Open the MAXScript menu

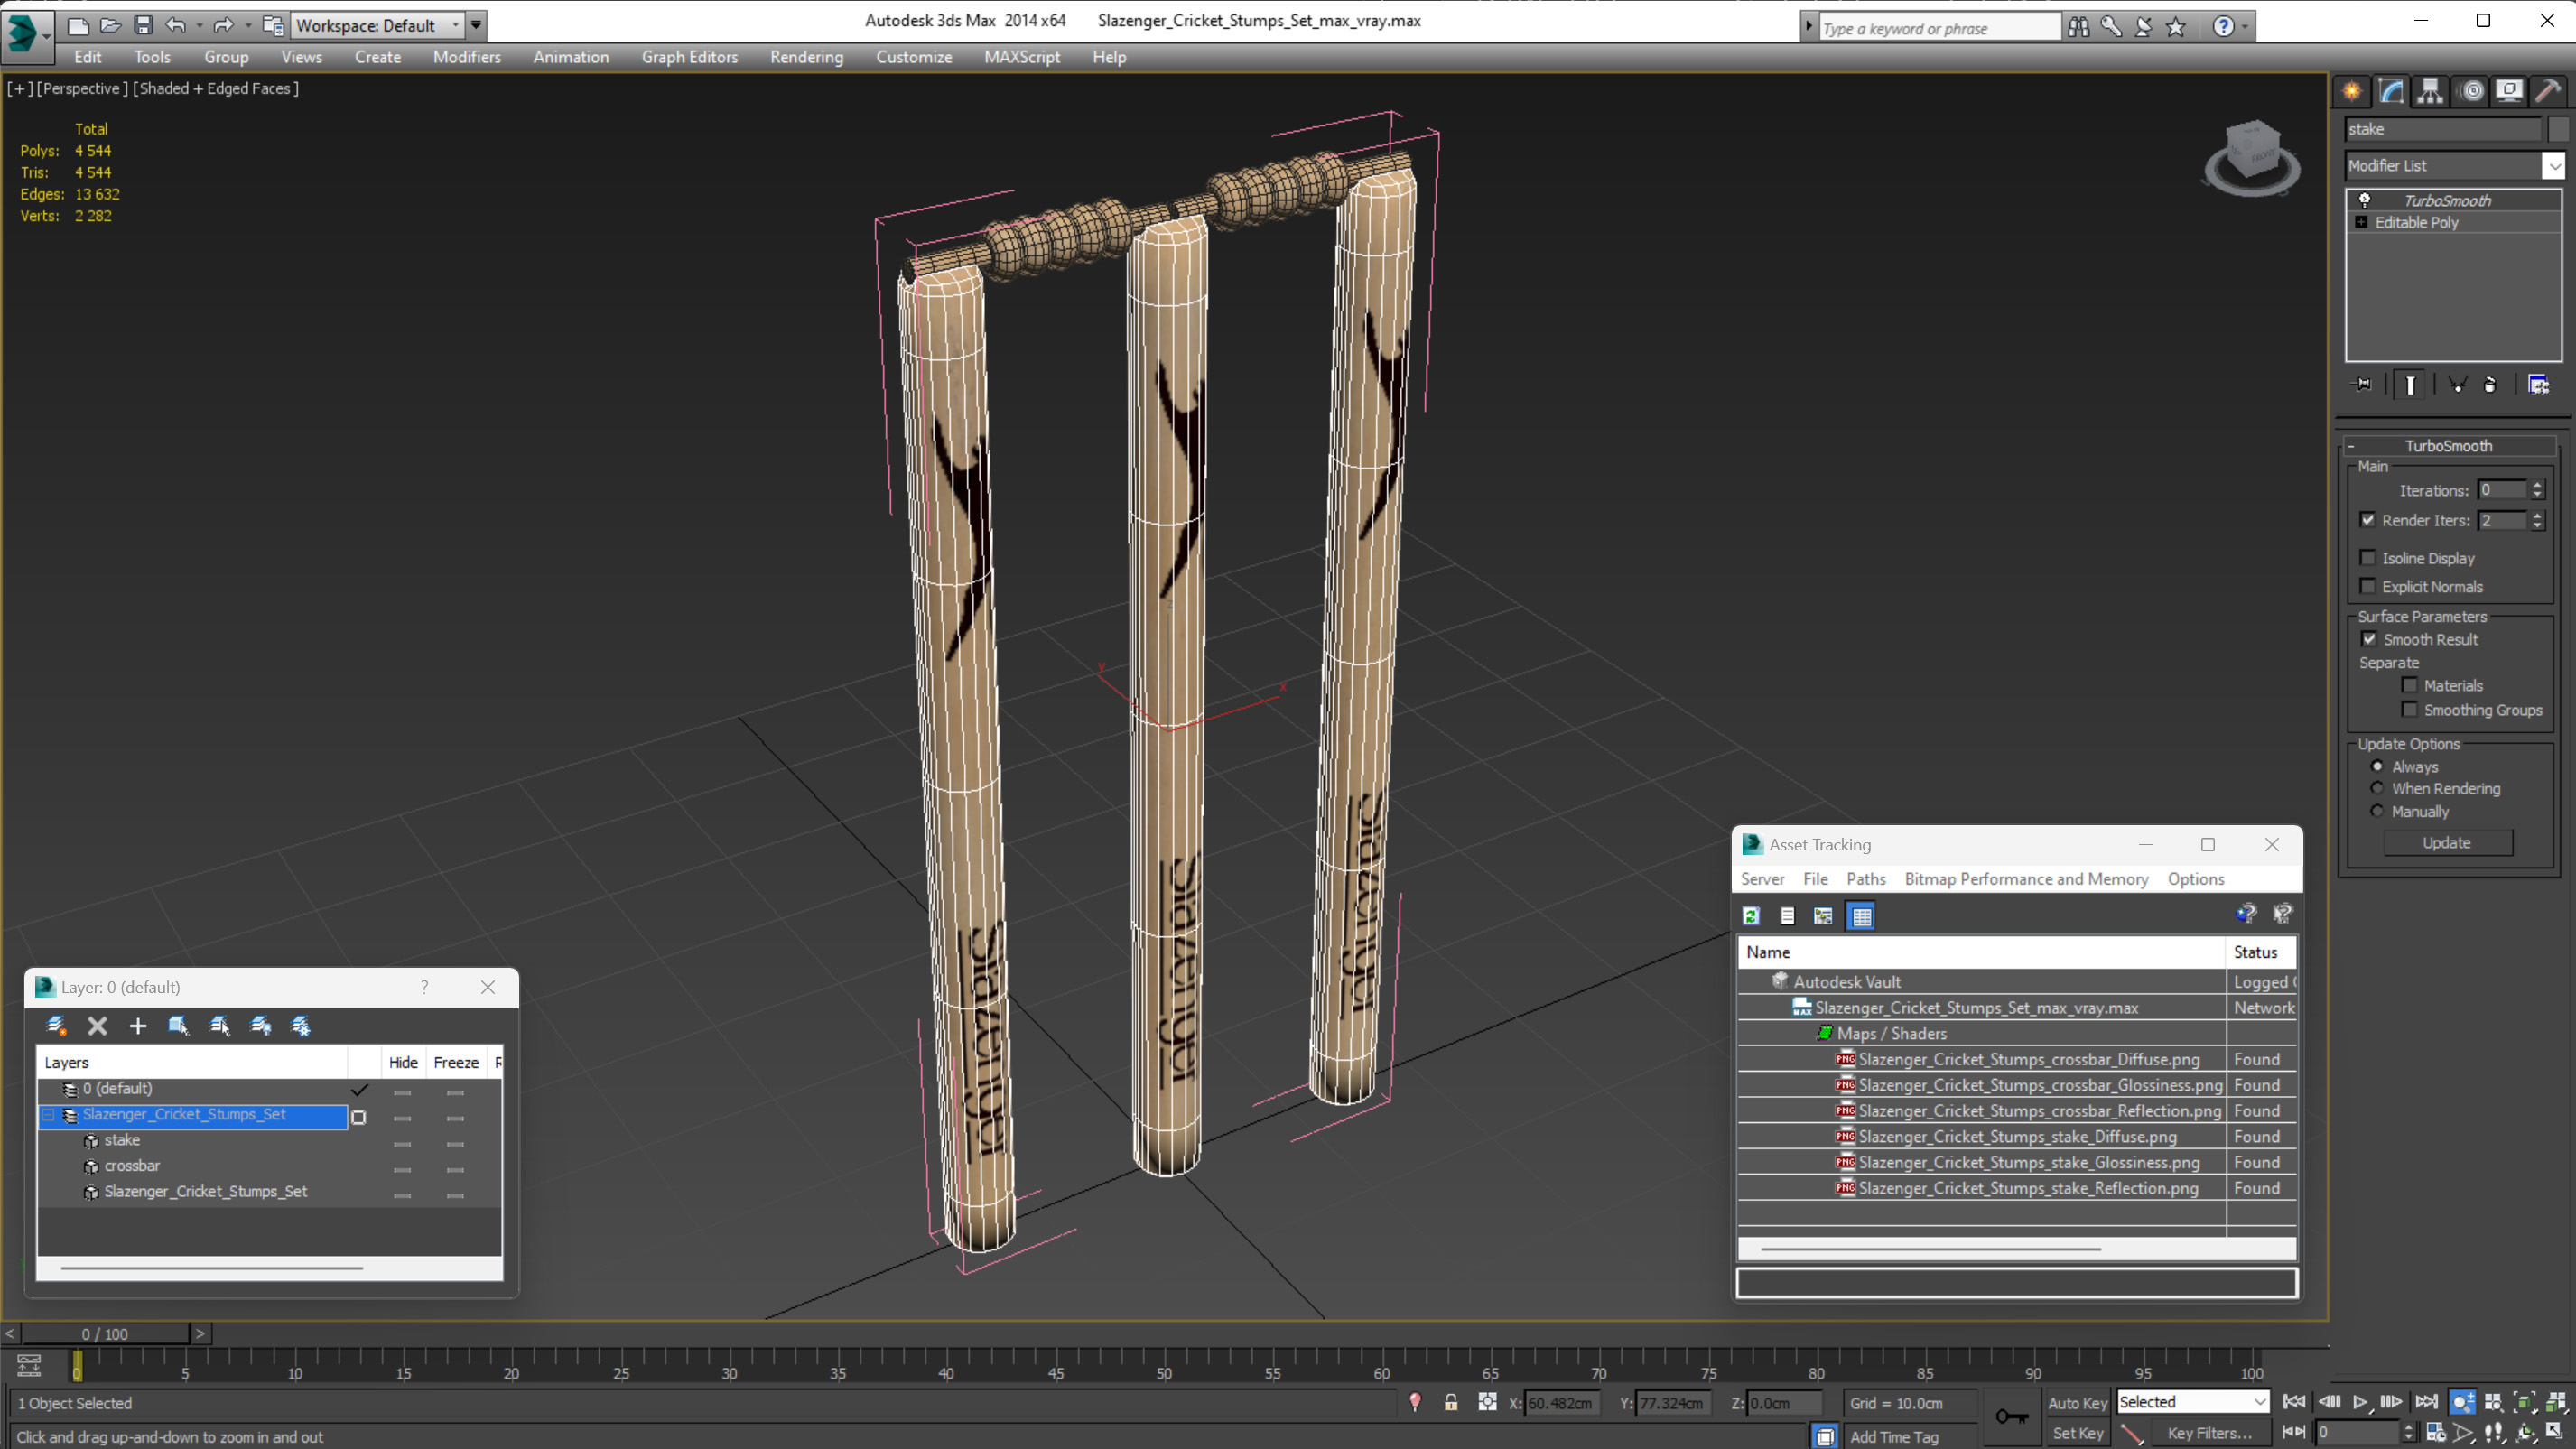point(1021,57)
